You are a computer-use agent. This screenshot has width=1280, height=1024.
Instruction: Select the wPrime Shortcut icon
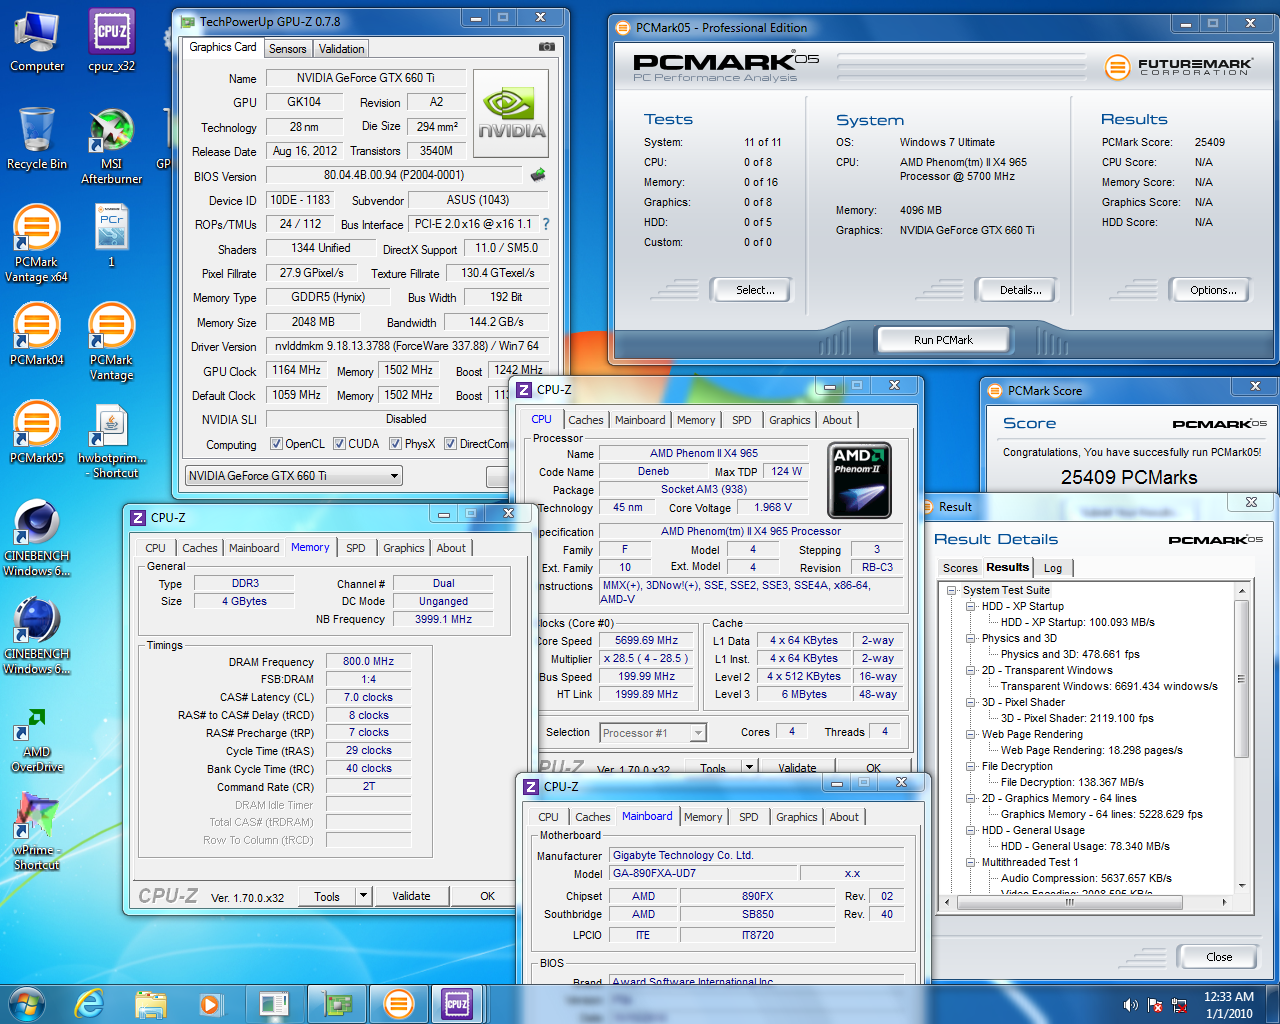point(37,830)
